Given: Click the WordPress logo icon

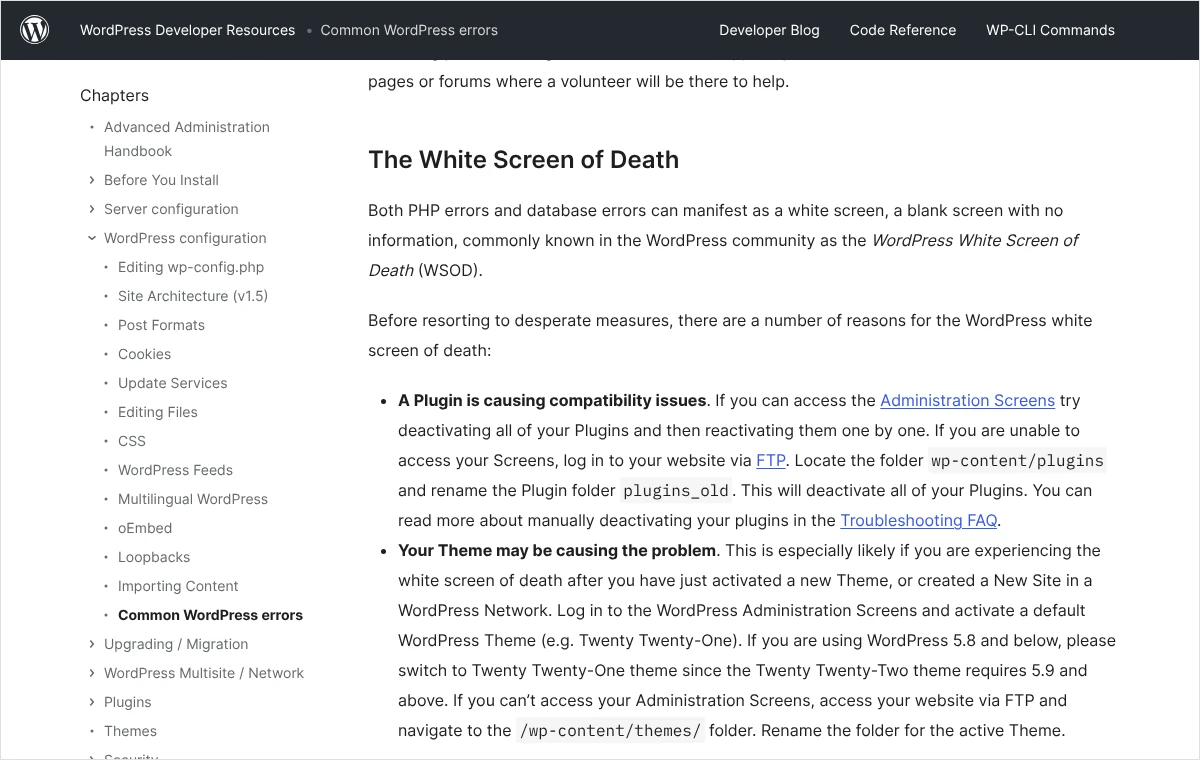Looking at the screenshot, I should pos(35,30).
